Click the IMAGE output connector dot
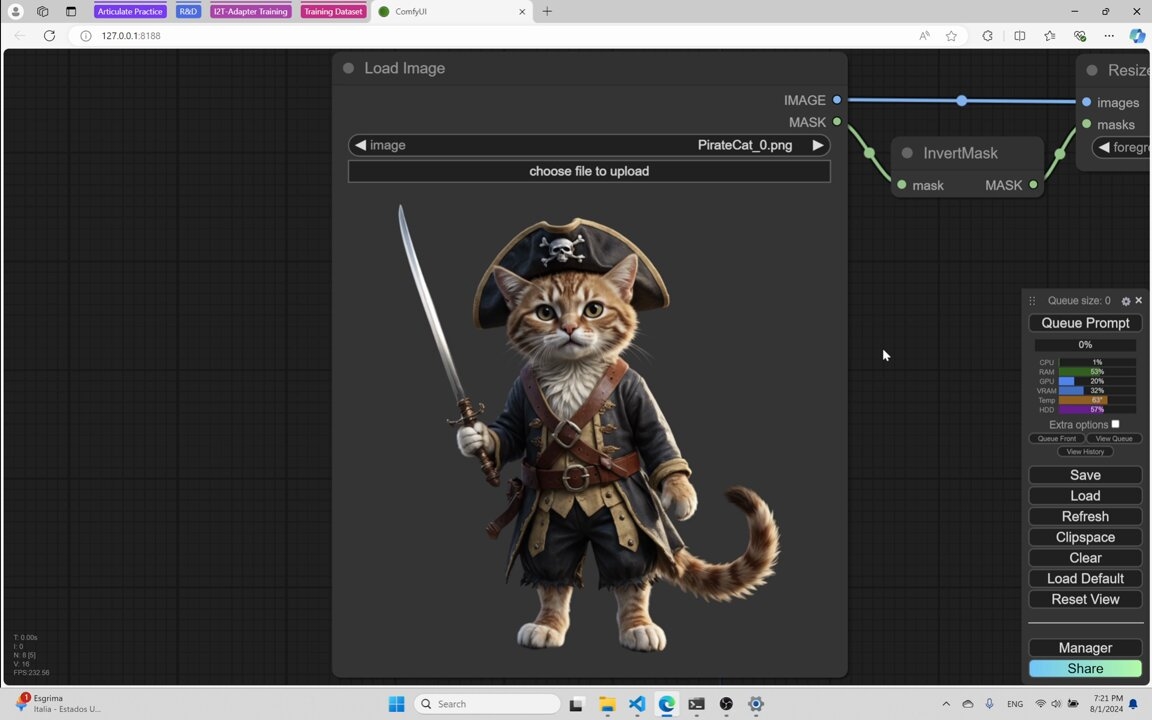Viewport: 1152px width, 720px height. click(837, 100)
